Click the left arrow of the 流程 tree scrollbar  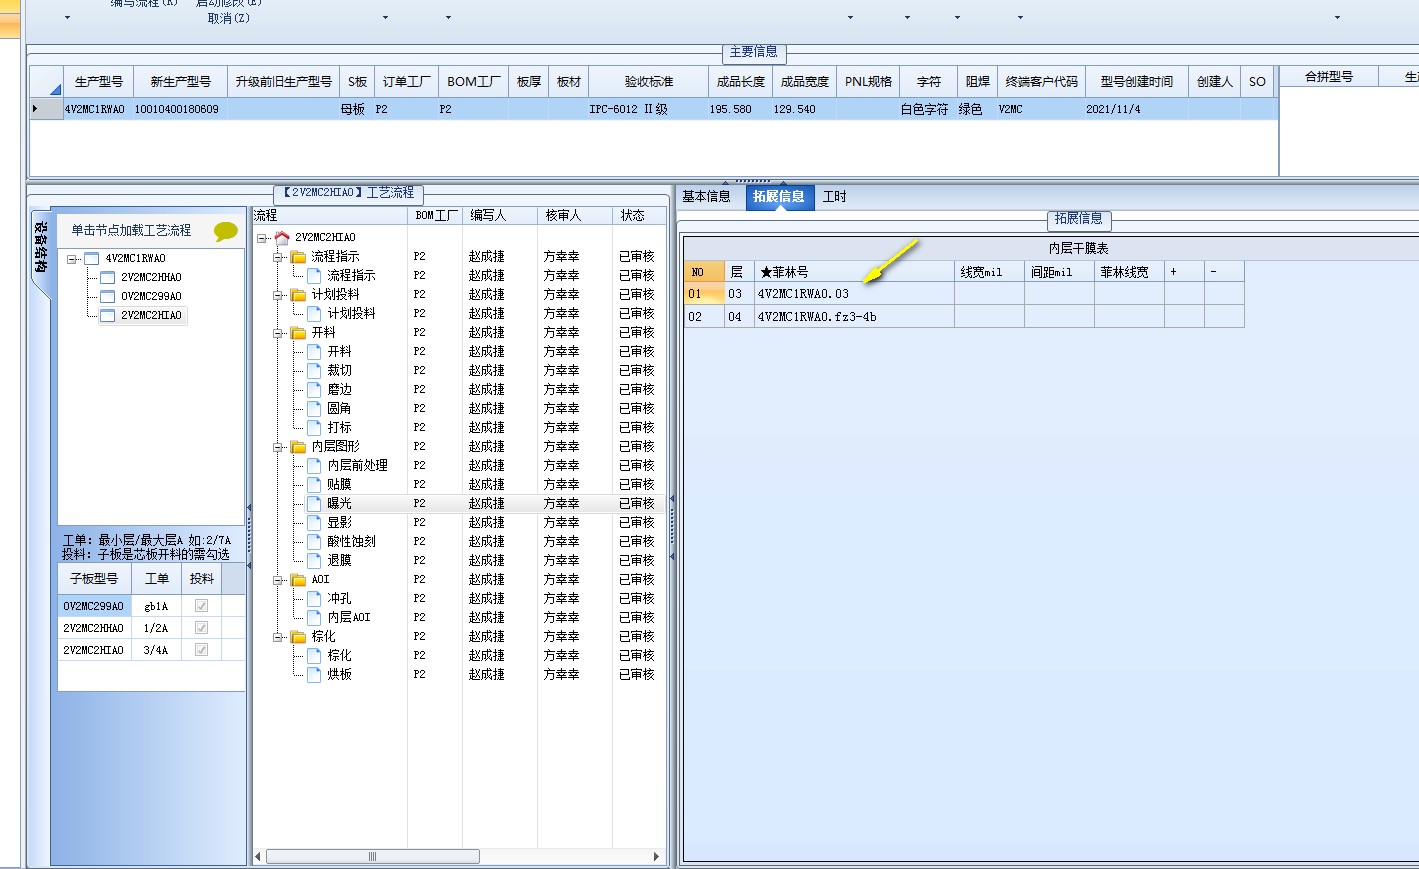pyautogui.click(x=258, y=857)
